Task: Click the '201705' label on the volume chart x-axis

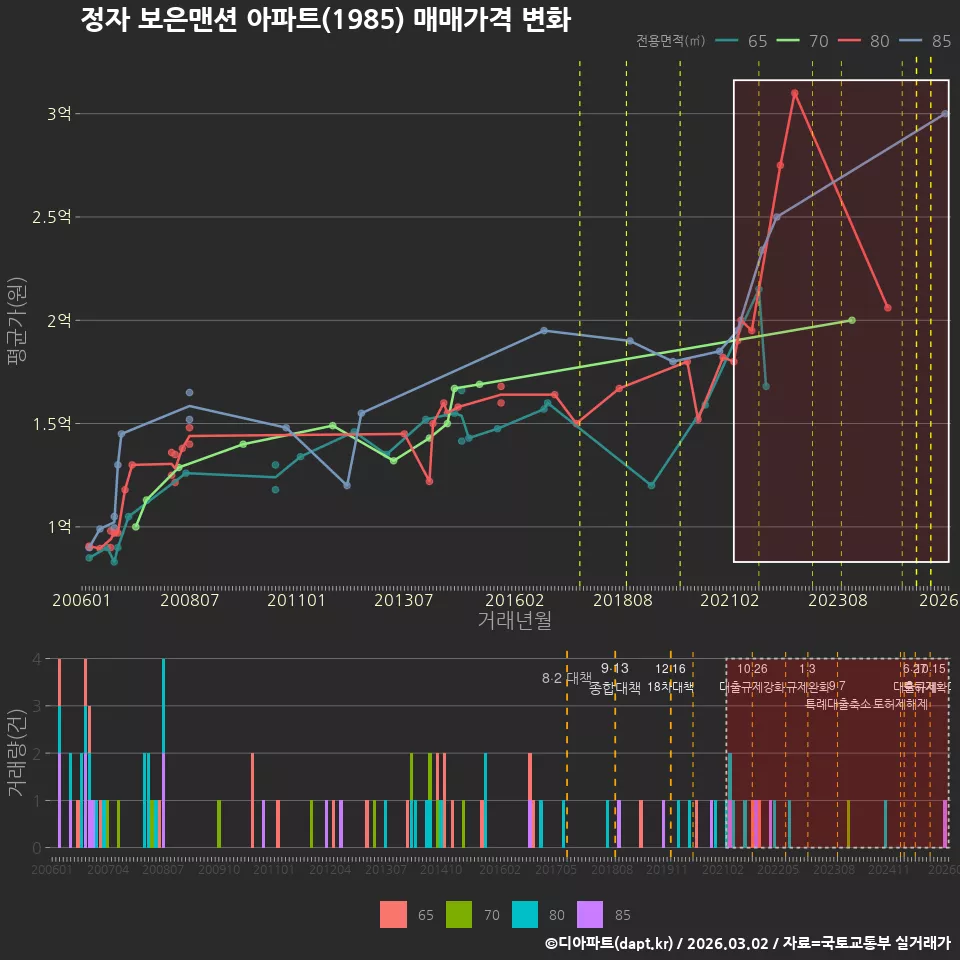Action: 556,869
